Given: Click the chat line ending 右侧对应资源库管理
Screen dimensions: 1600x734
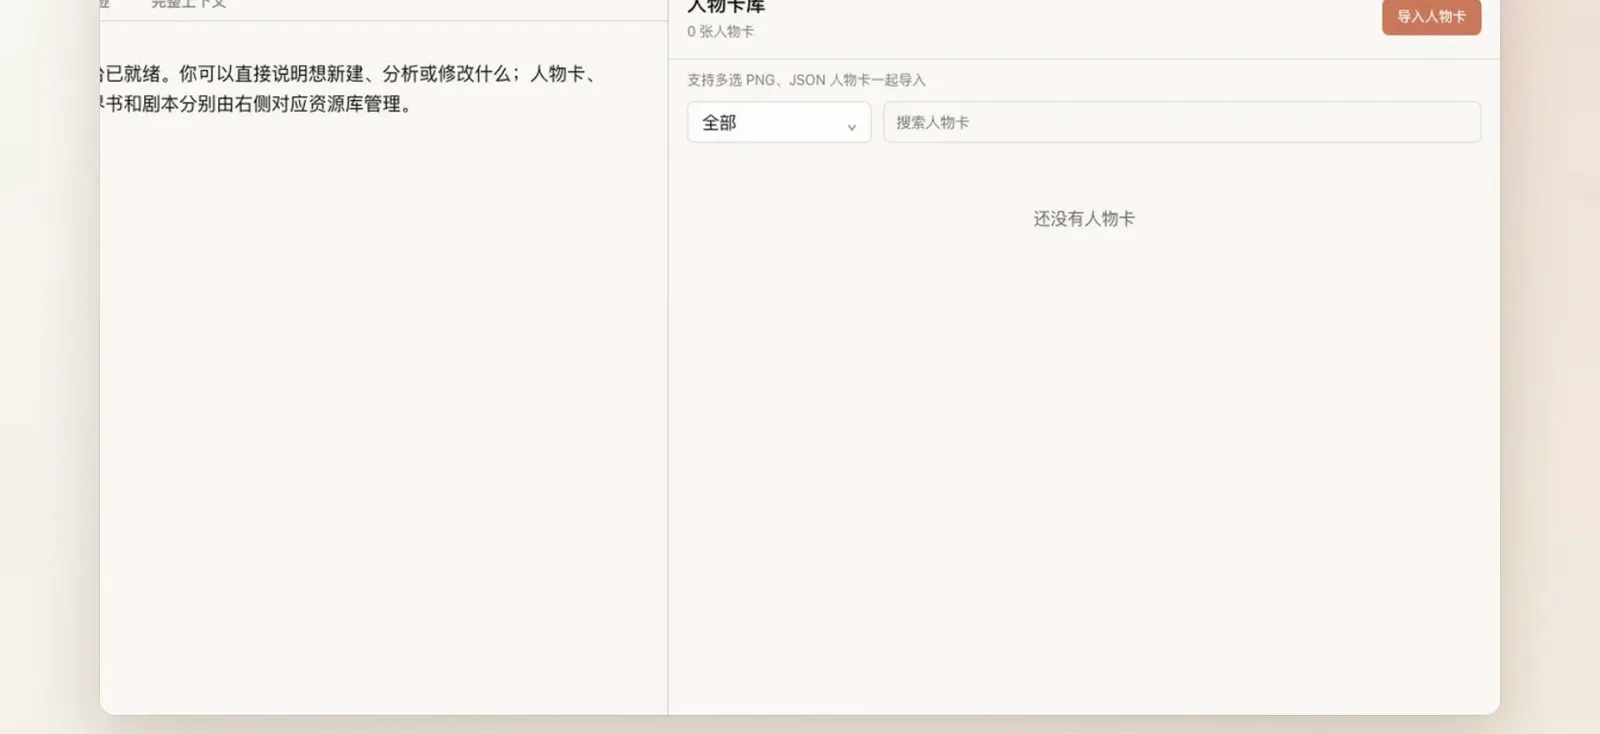Looking at the screenshot, I should click(257, 104).
